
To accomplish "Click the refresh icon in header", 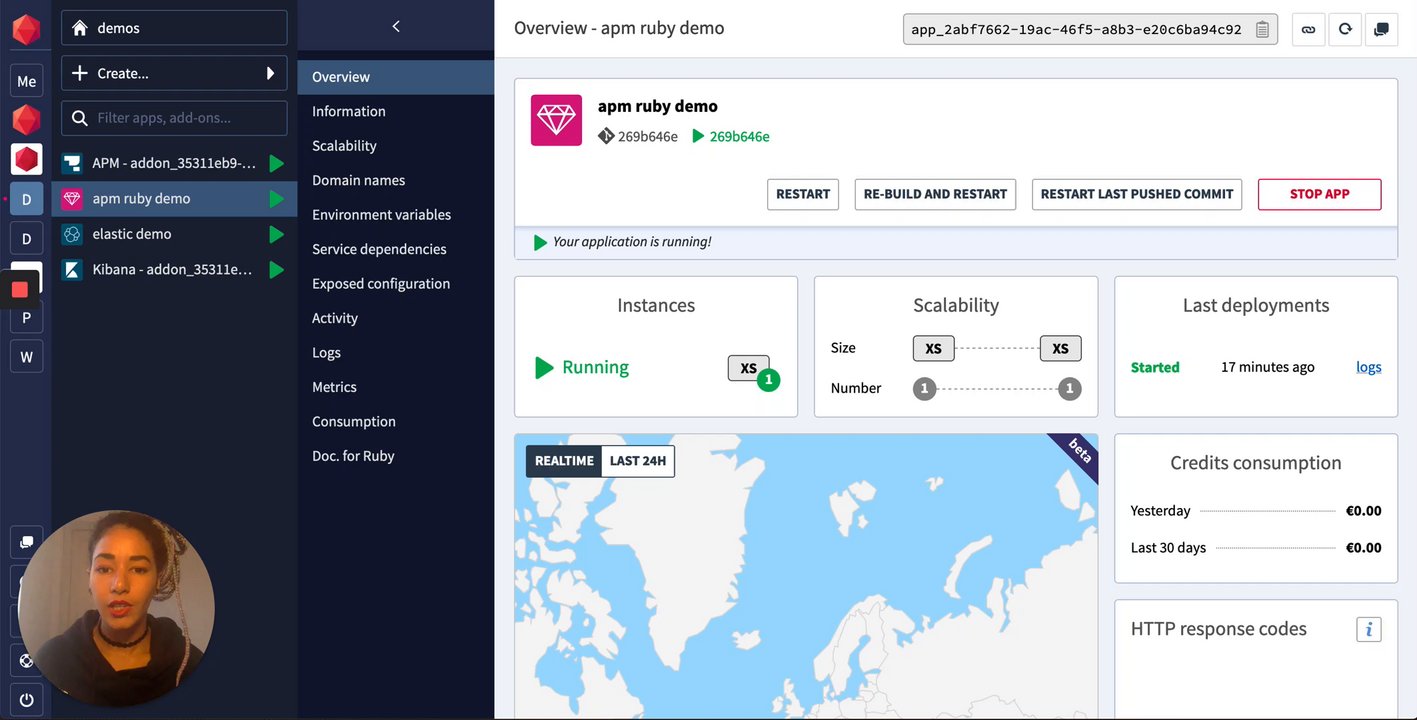I will [1345, 29].
